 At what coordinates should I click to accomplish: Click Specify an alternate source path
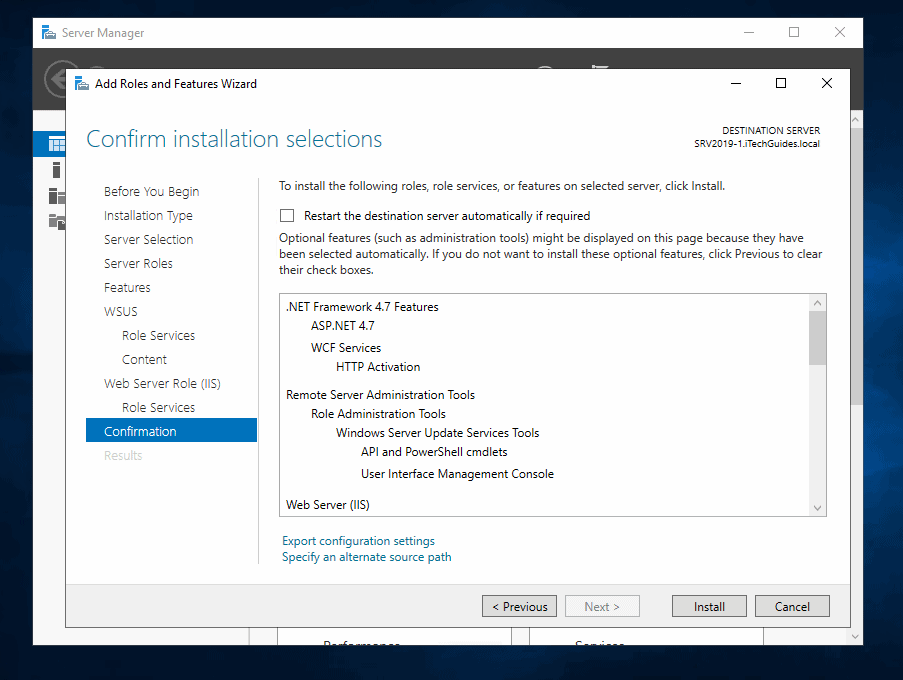[x=366, y=557]
